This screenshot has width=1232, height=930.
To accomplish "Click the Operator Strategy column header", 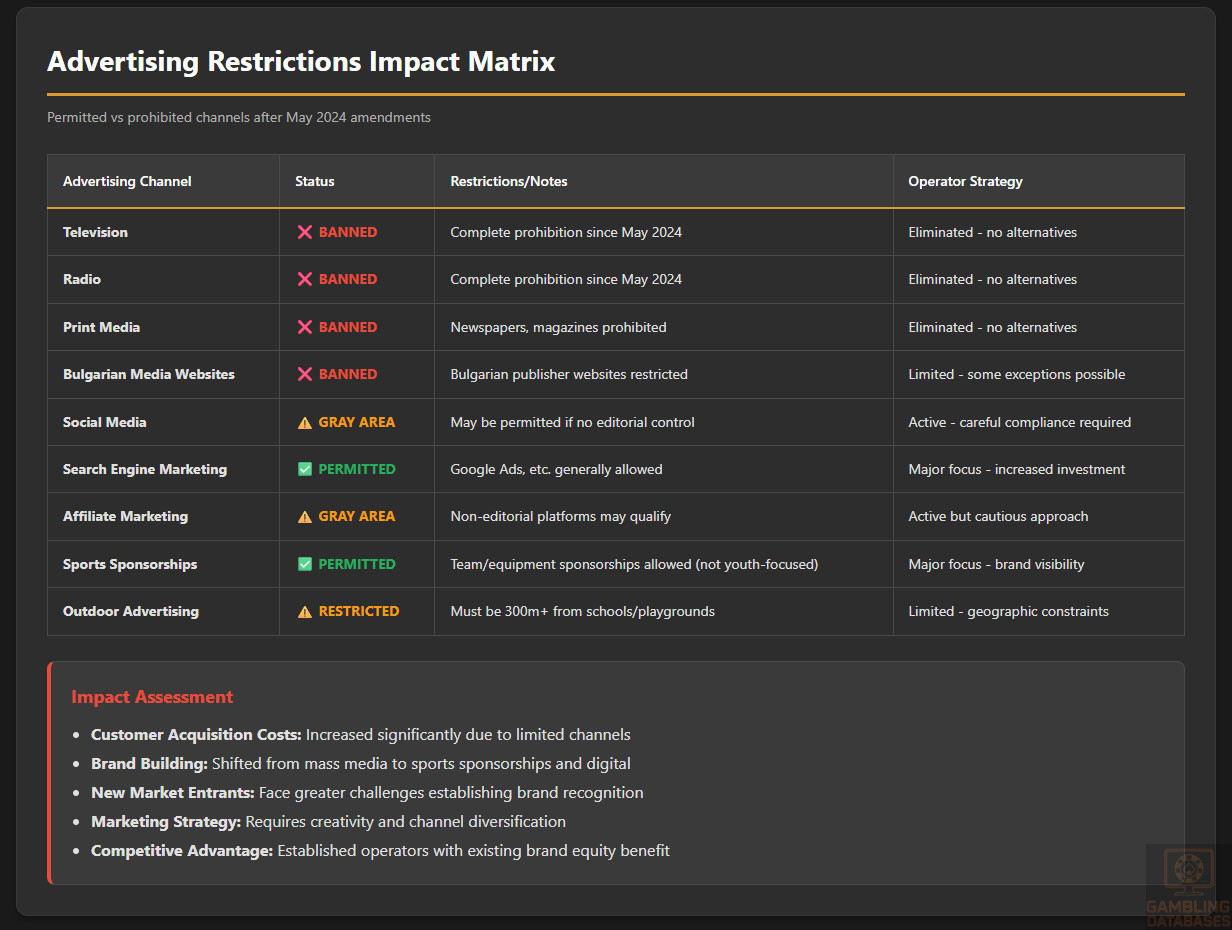I will (x=965, y=181).
